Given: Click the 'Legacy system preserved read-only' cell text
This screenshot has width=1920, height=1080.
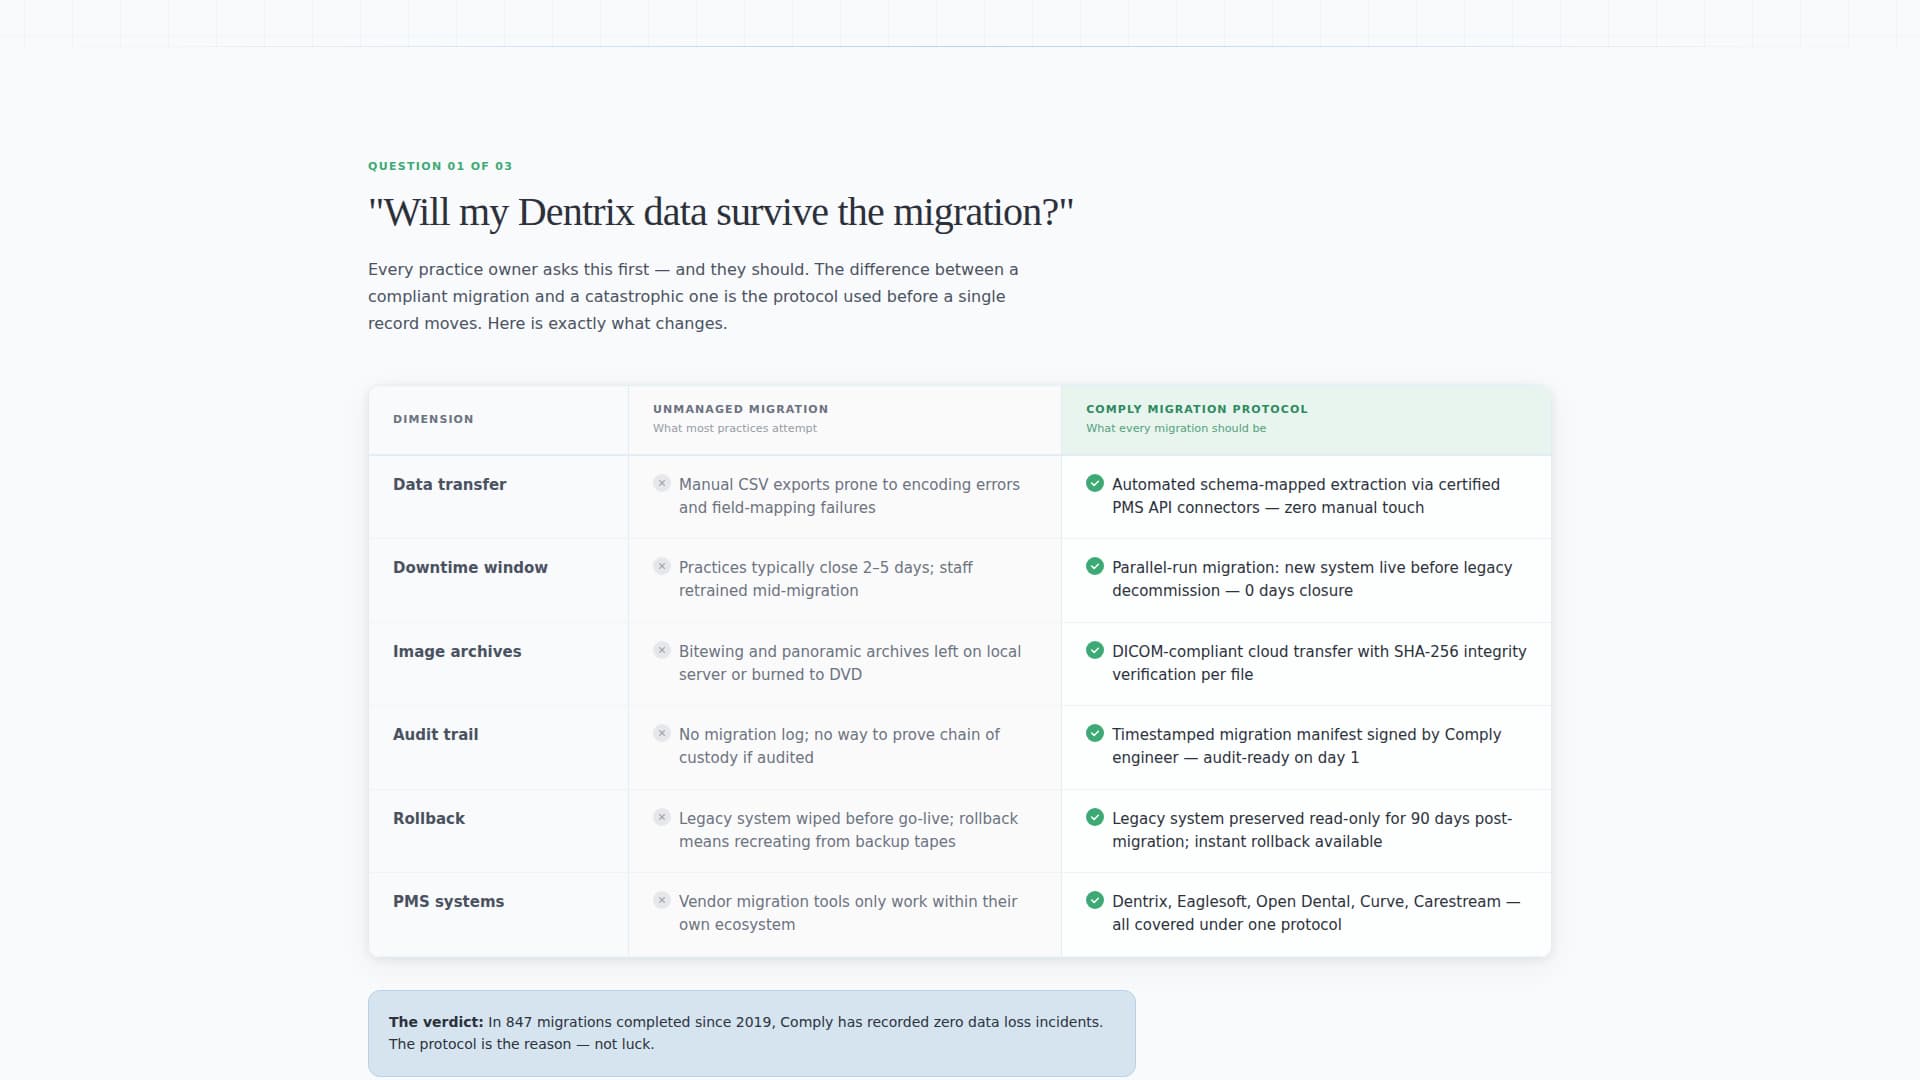Looking at the screenshot, I should pos(1312,830).
